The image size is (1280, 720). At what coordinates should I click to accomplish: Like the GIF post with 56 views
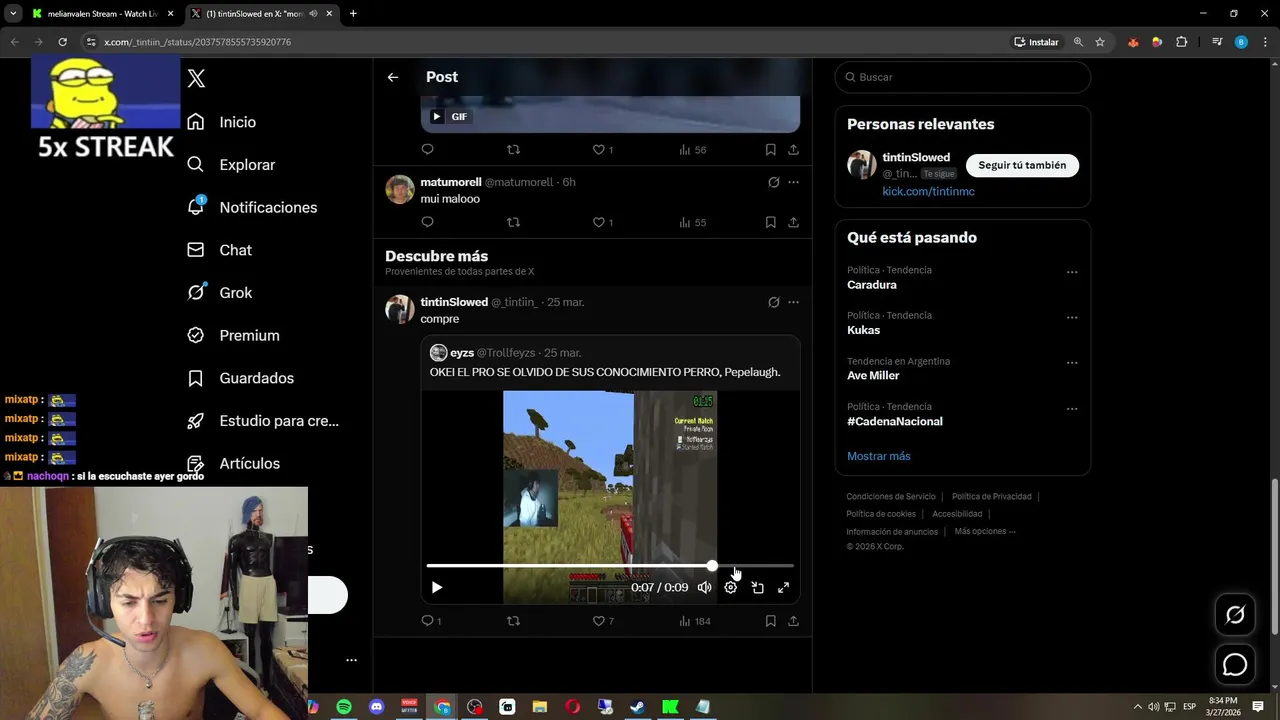603,150
